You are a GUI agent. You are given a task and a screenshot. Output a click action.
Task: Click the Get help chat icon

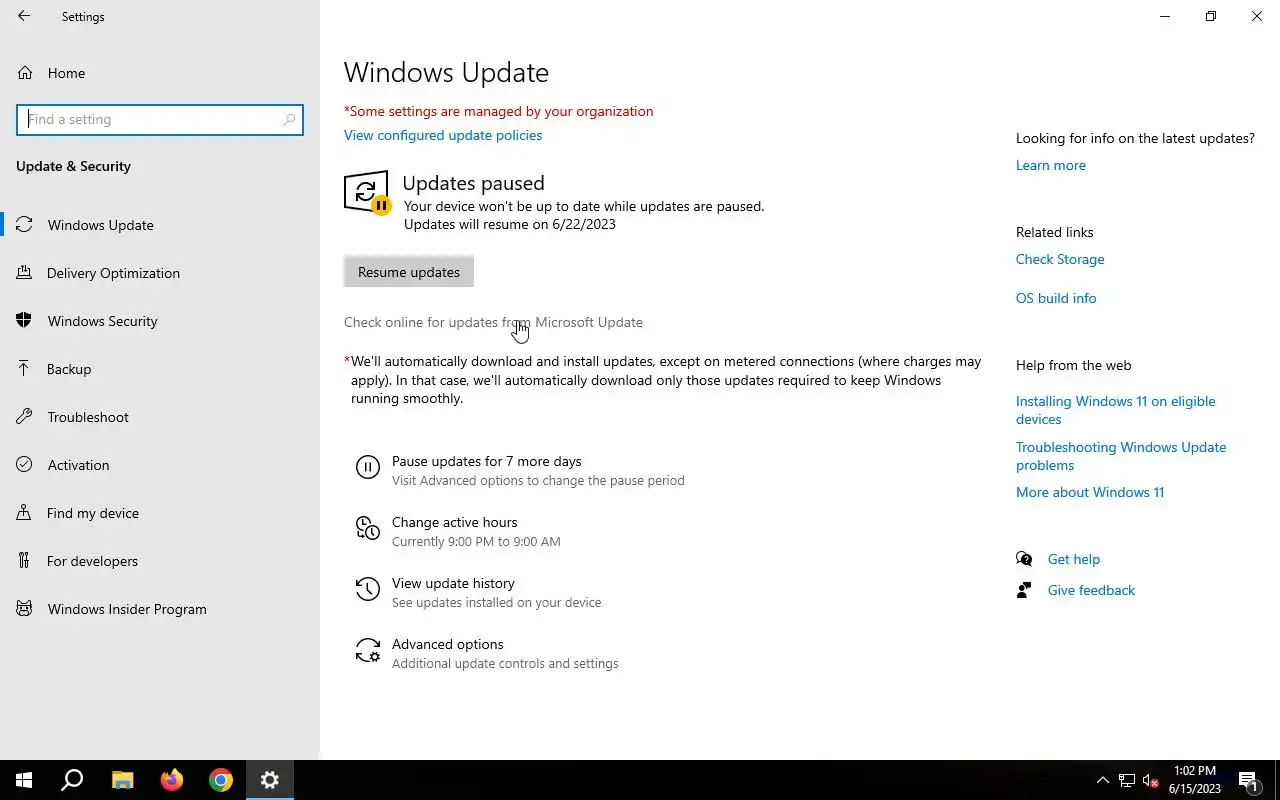(1024, 559)
